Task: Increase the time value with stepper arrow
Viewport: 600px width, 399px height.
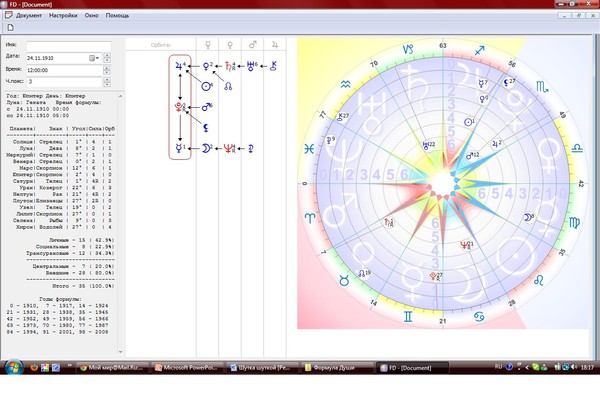Action: (107, 68)
